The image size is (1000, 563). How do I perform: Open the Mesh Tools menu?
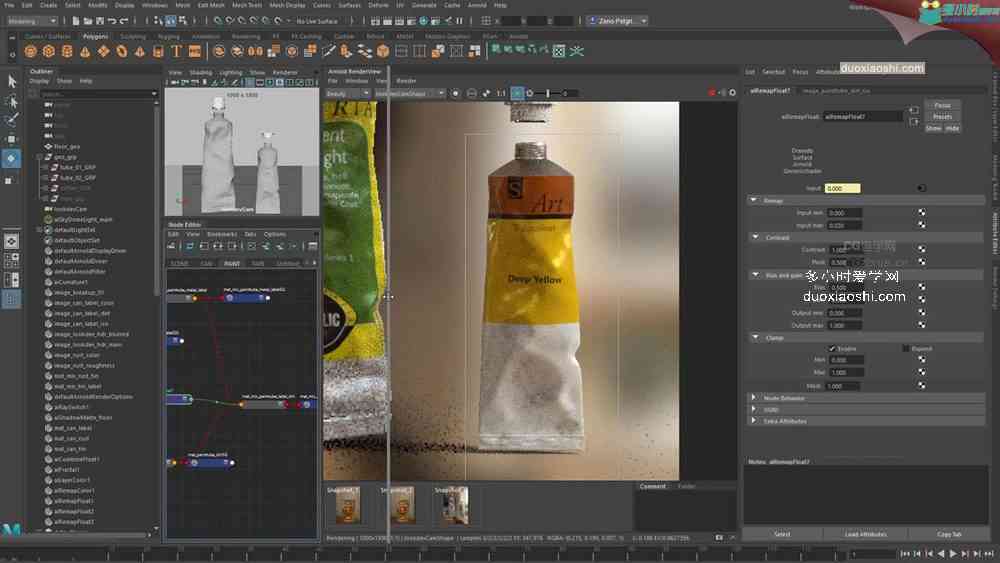click(x=247, y=5)
